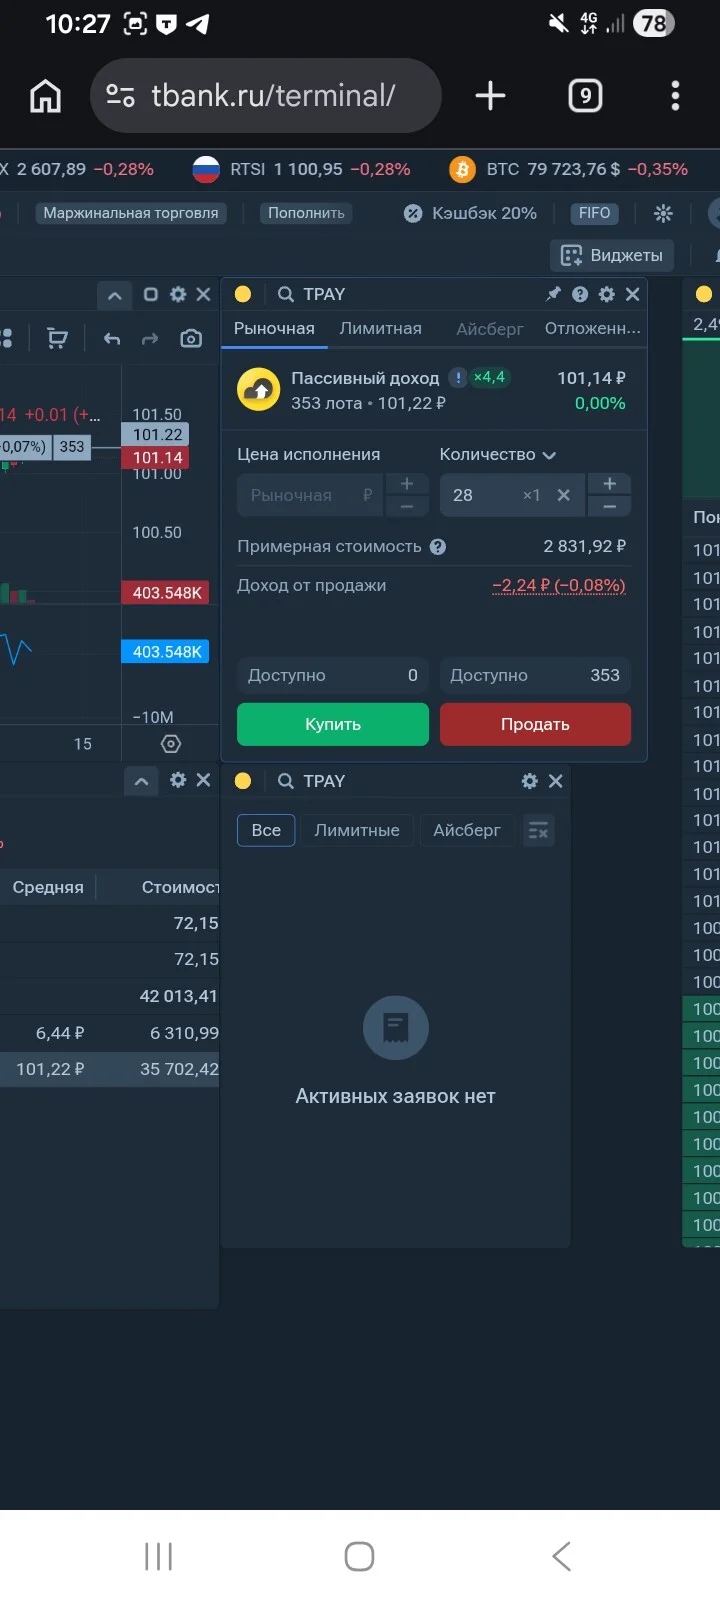Viewport: 720px width, 1600px height.
Task: Click the yellow link-group circle in order widget
Action: click(x=242, y=294)
